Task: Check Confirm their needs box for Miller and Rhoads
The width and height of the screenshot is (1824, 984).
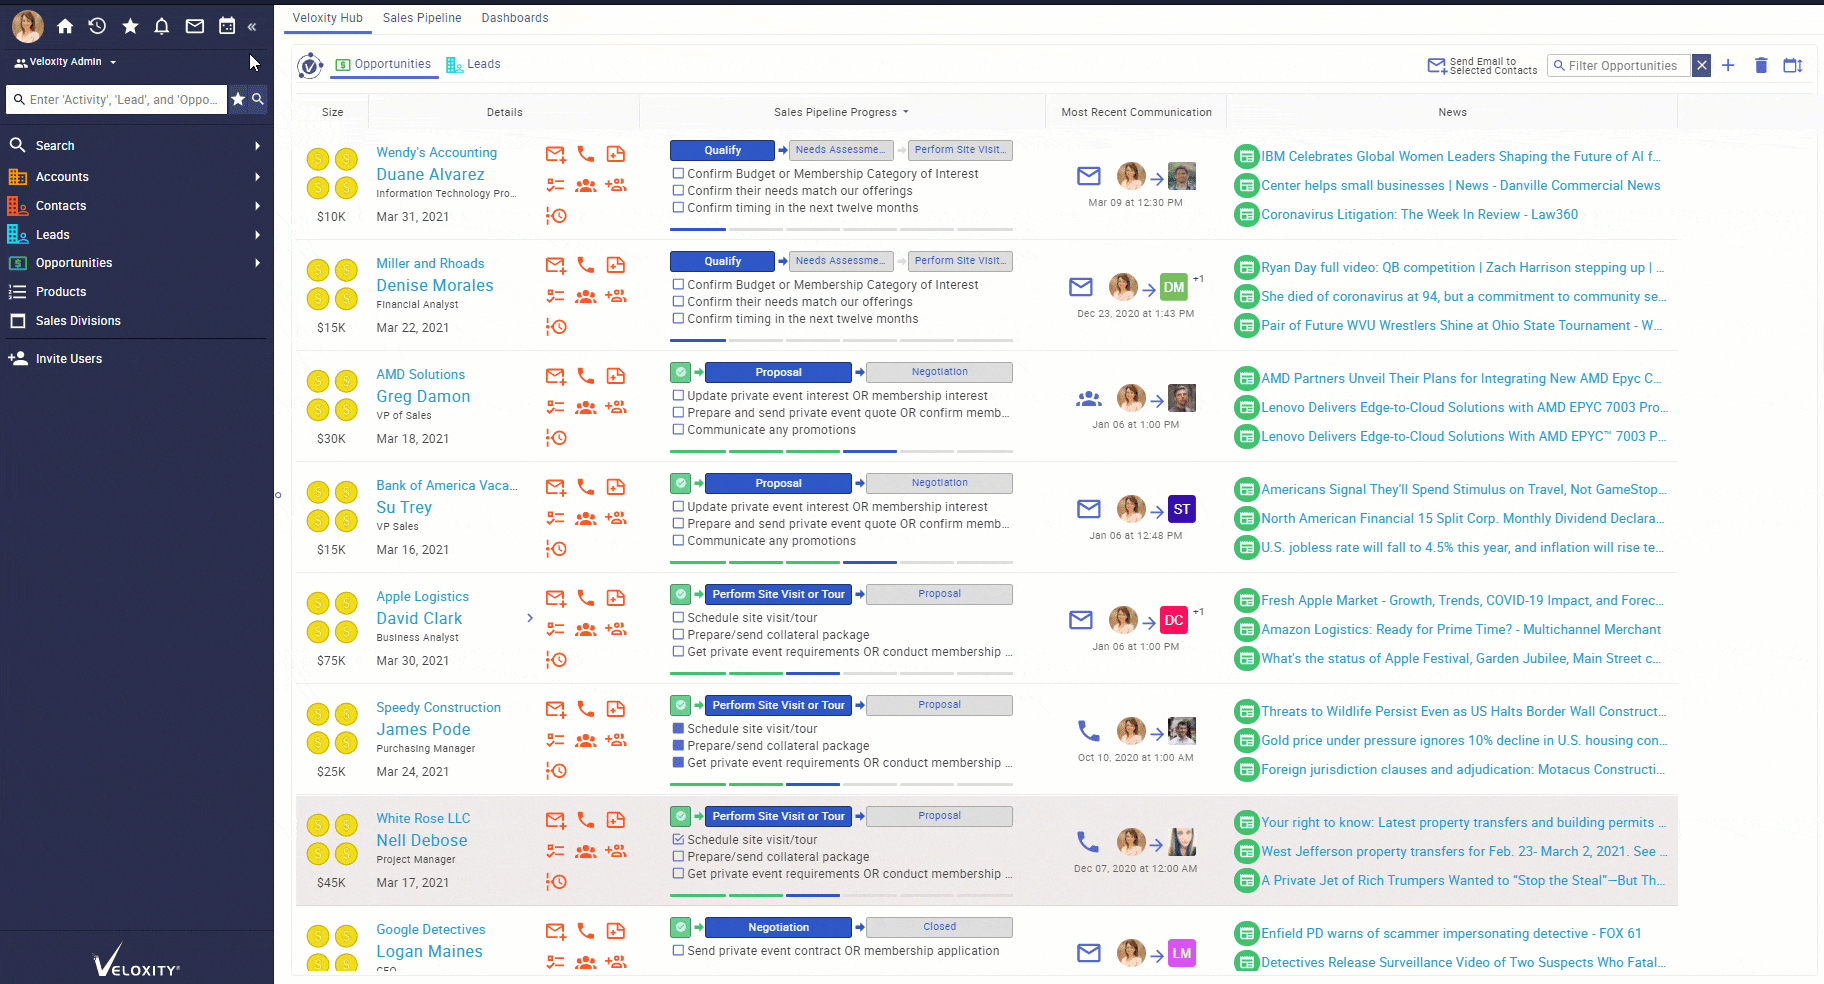Action: (678, 302)
